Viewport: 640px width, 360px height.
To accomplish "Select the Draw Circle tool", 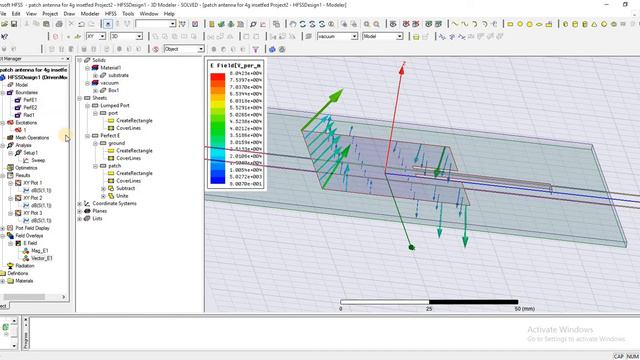I will coord(520,24).
